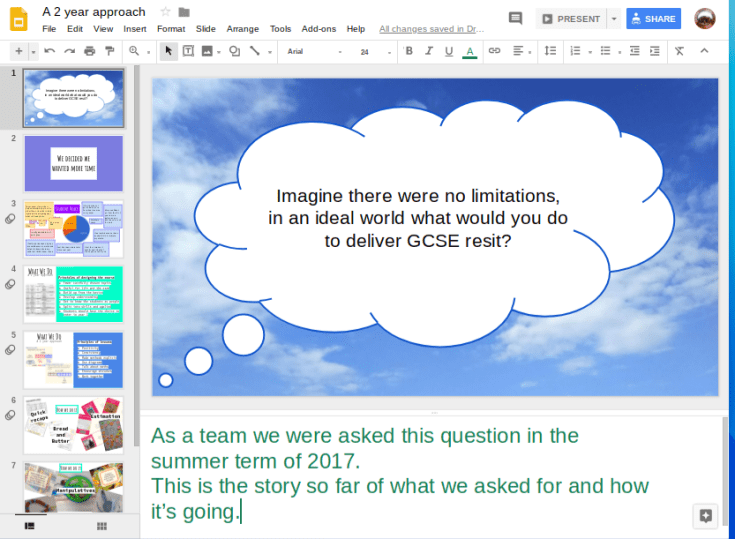Open the text color picker
735x539 pixels.
click(469, 51)
